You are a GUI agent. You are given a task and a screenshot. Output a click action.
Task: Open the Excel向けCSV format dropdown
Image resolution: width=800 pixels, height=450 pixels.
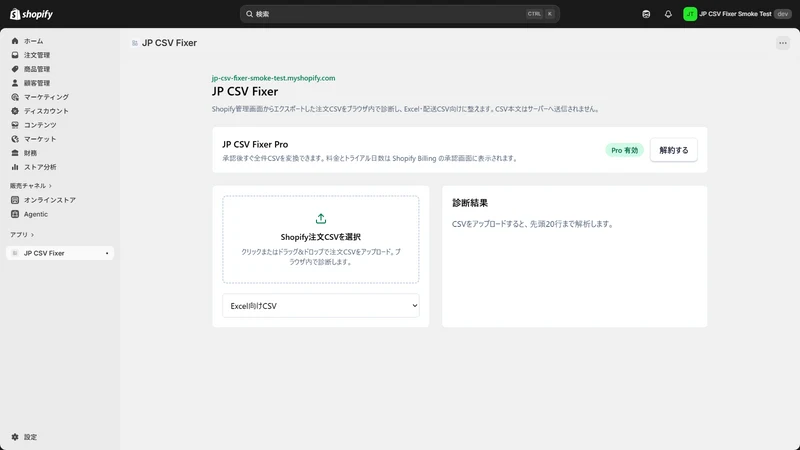click(x=320, y=306)
